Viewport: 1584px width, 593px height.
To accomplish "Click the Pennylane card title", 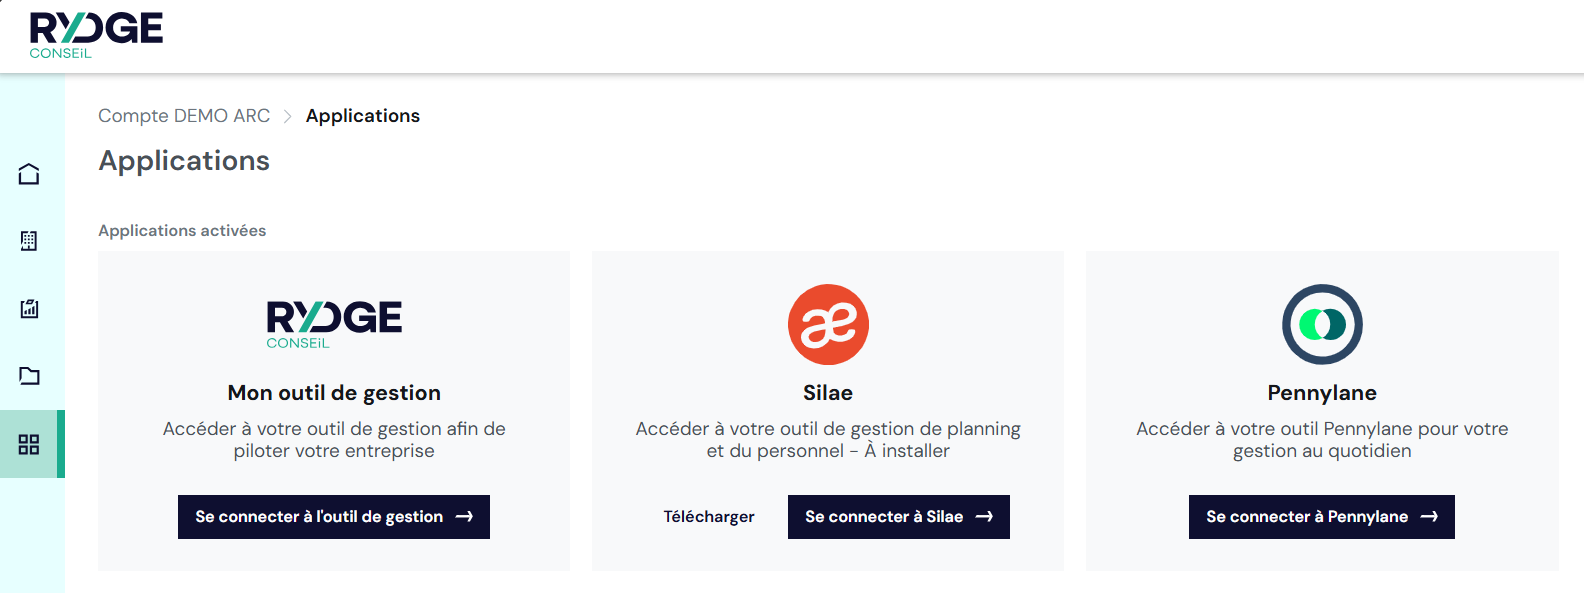I will (1322, 393).
